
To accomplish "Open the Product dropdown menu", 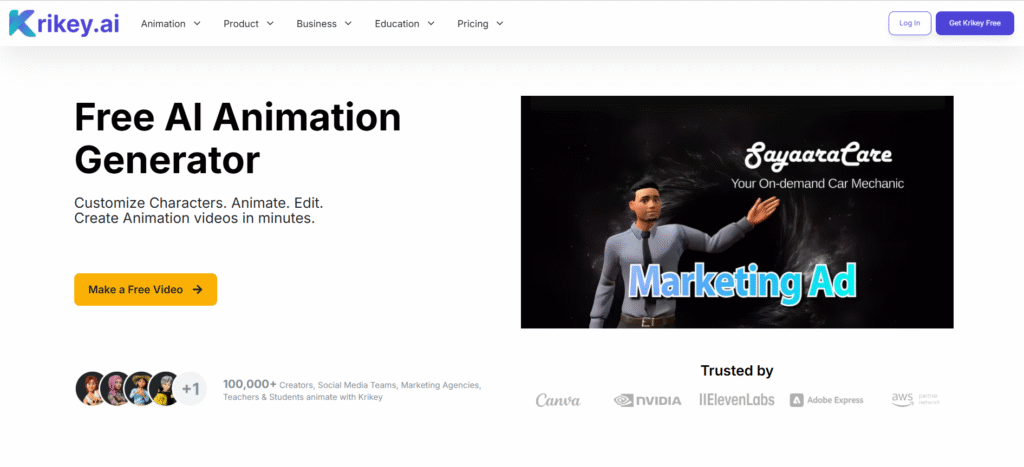I will click(x=247, y=23).
